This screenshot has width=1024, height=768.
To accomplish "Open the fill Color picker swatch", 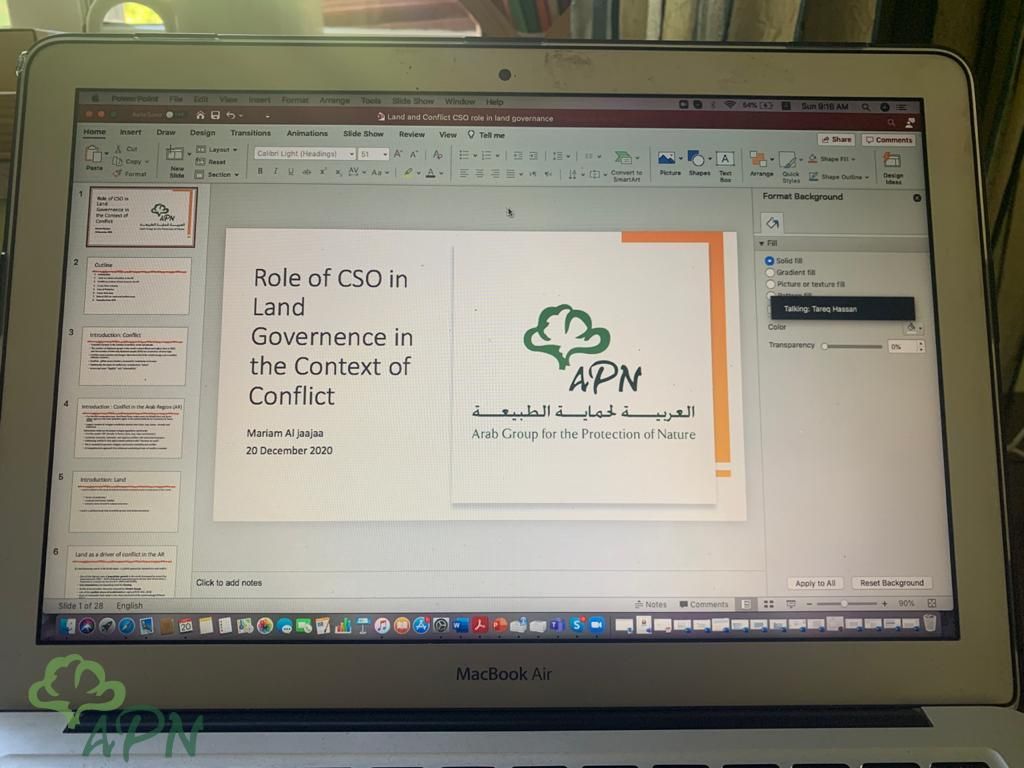I will pos(914,328).
